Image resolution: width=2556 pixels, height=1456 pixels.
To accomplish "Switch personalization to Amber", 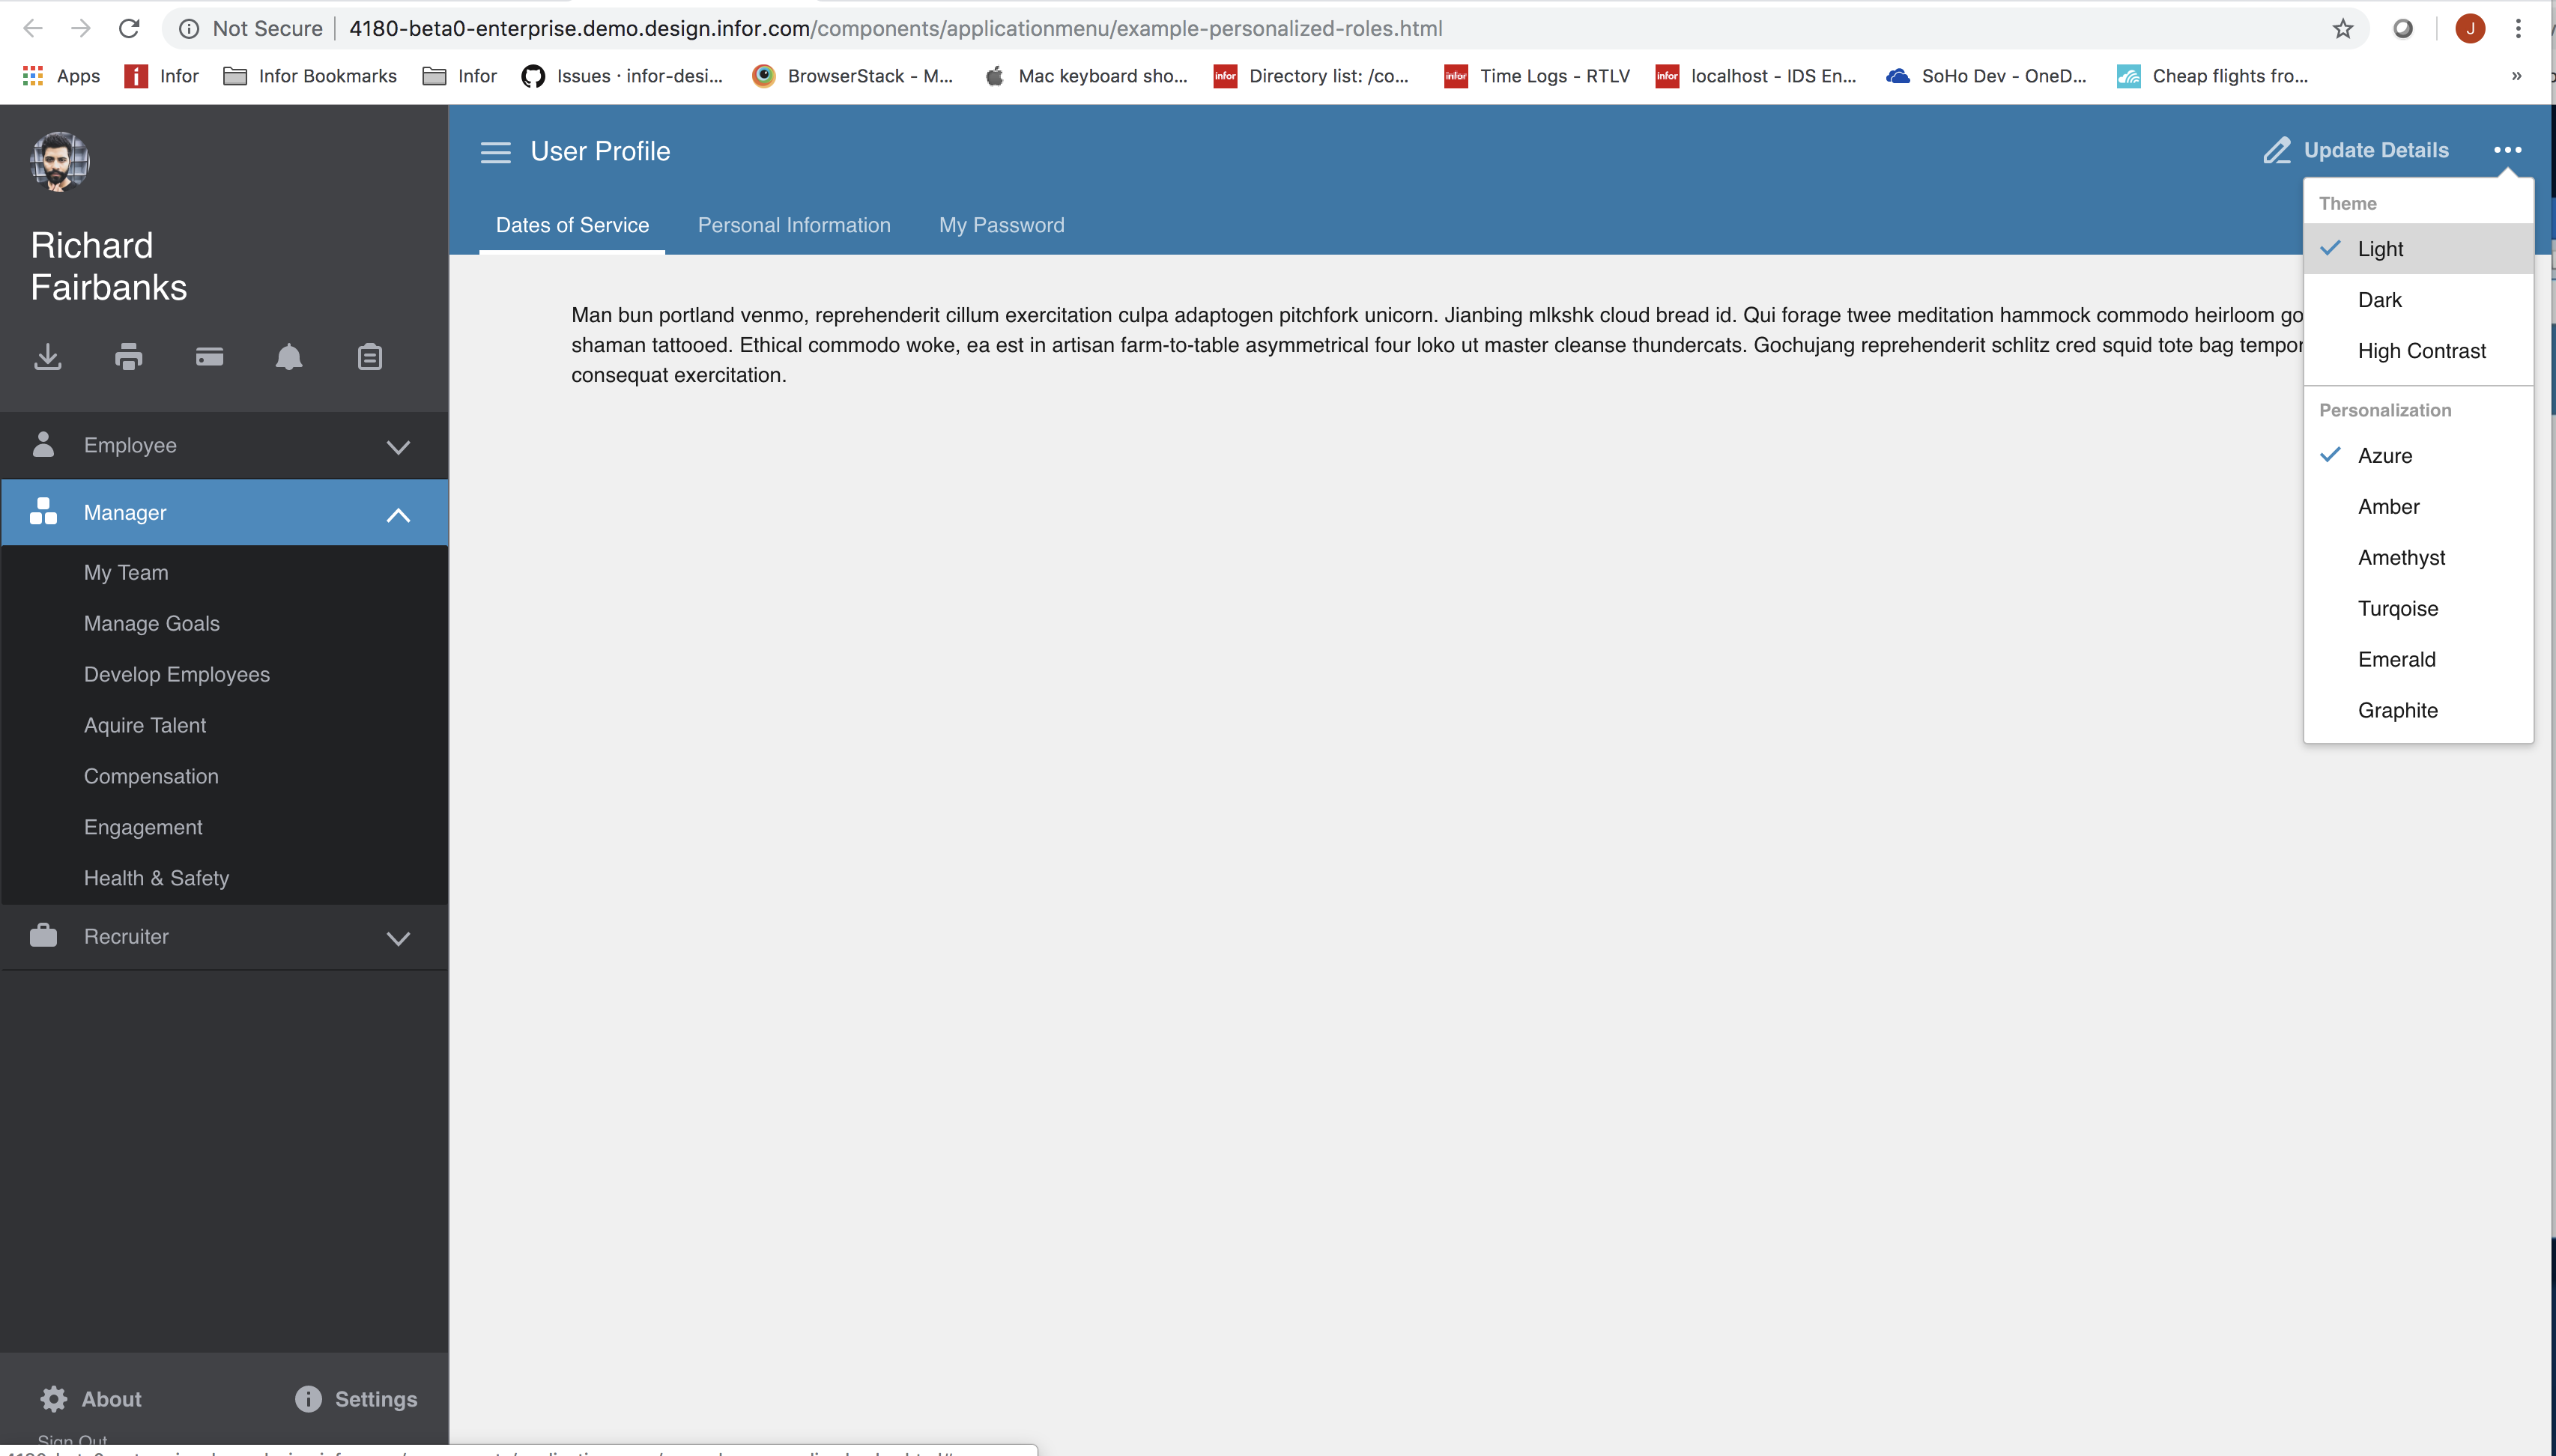I will click(2389, 506).
